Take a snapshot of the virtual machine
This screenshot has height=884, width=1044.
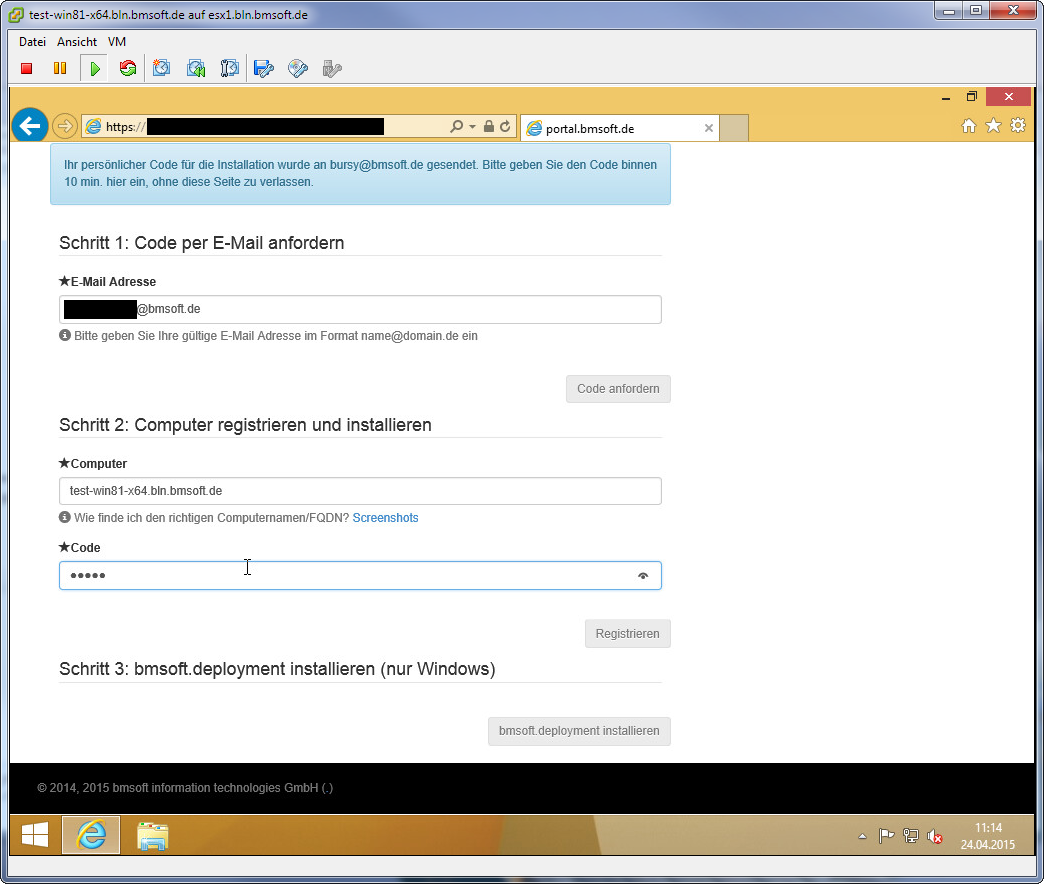[x=161, y=69]
